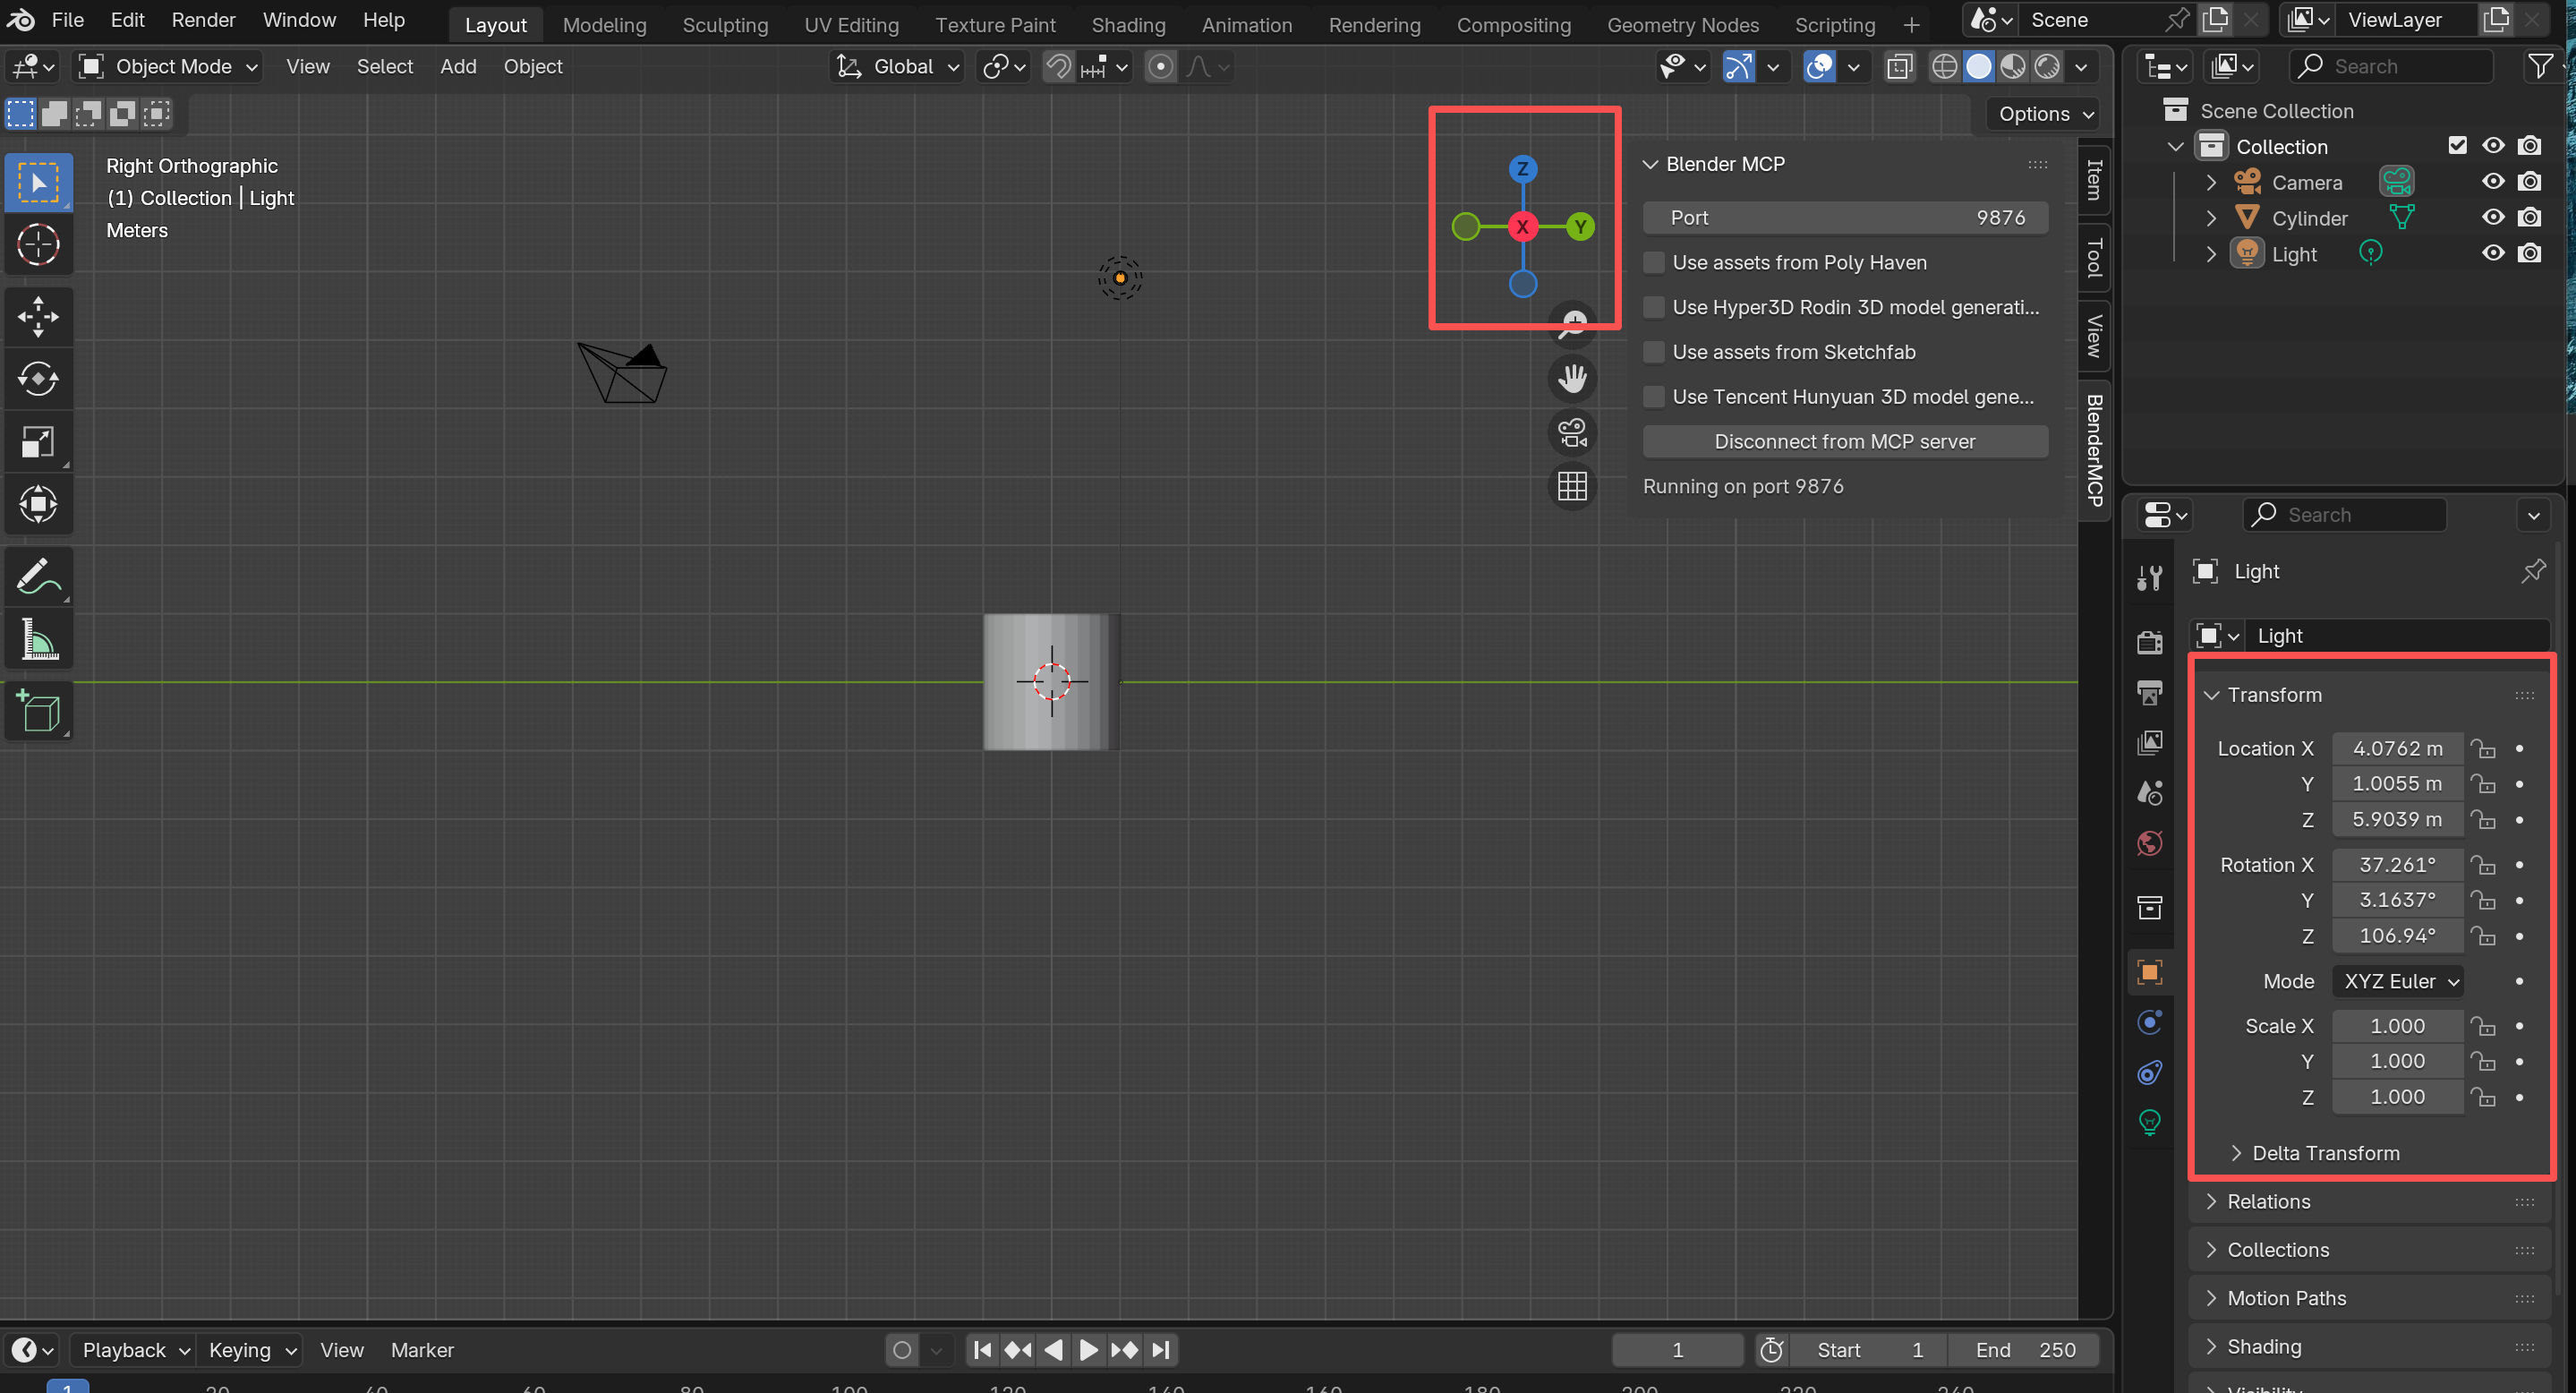Open the Mode XYZ Euler dropdown

[x=2397, y=981]
